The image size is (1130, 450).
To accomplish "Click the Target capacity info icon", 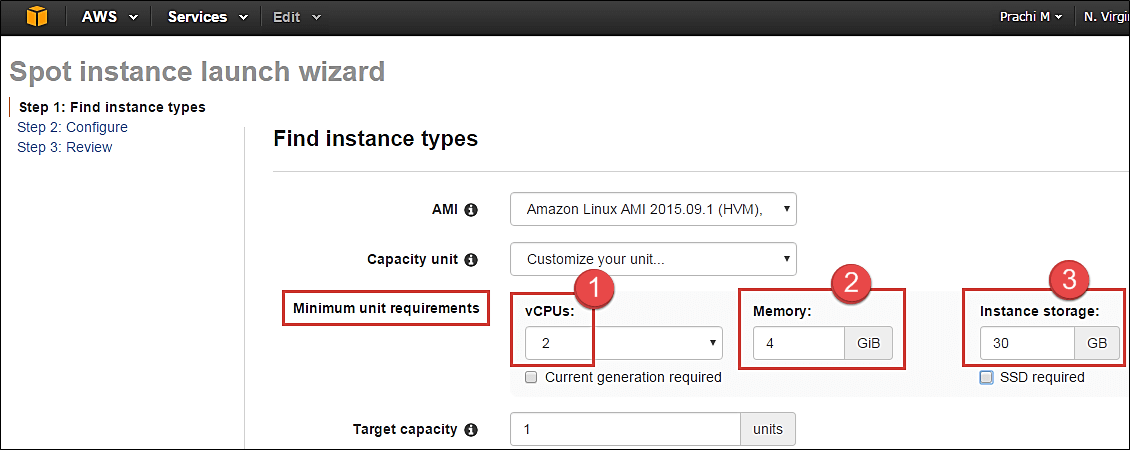I will [x=471, y=430].
